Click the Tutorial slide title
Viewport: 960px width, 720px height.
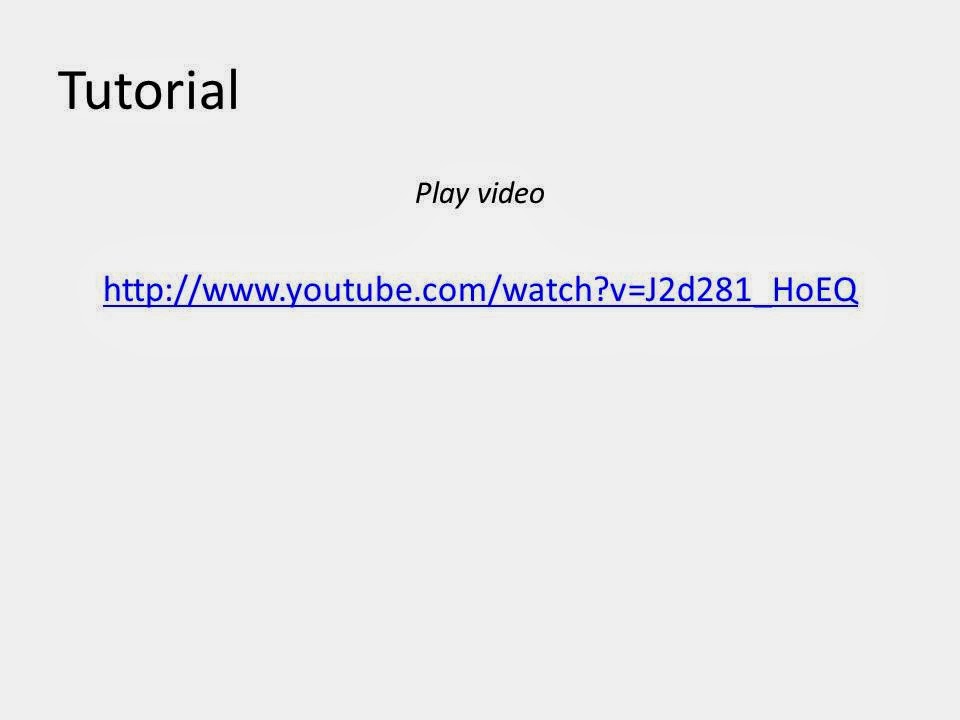point(148,90)
